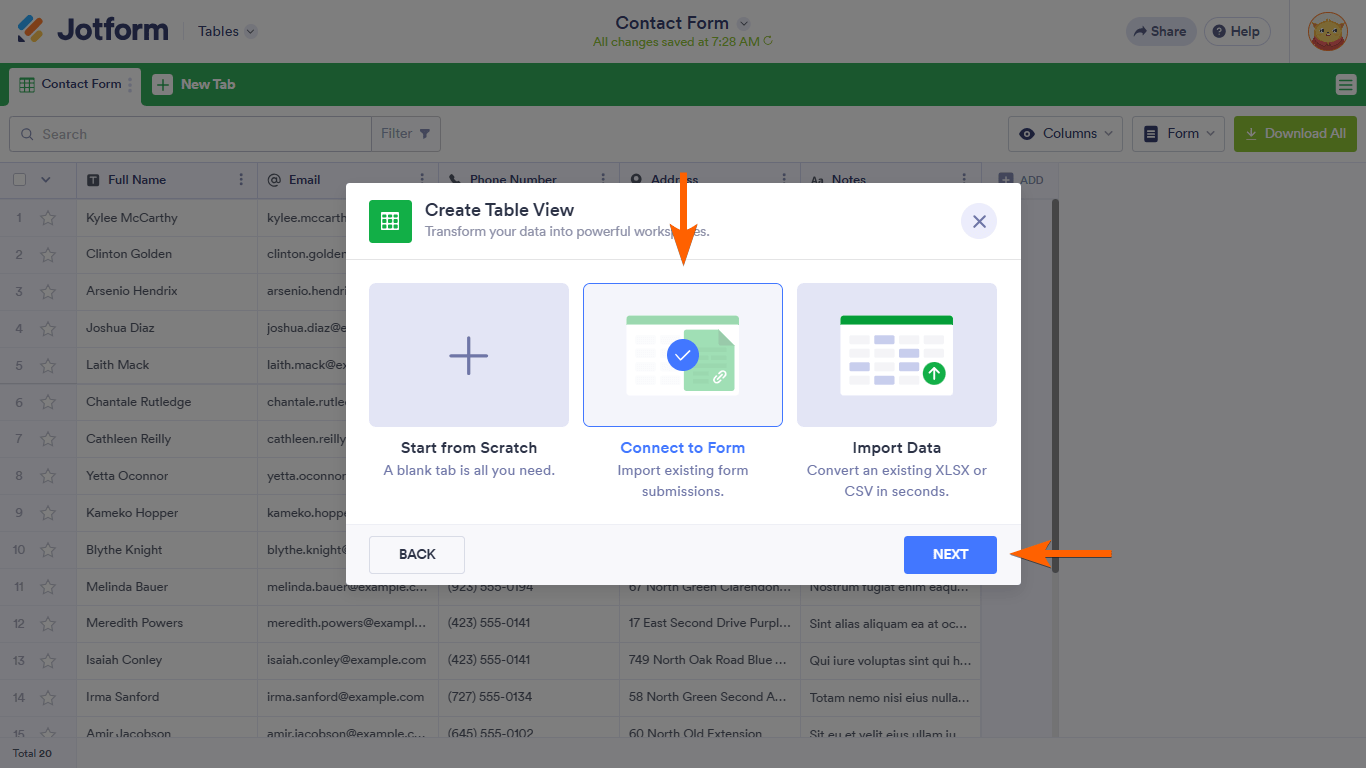
Task: Click isaiah.conley@example.com email cell
Action: tap(348, 660)
